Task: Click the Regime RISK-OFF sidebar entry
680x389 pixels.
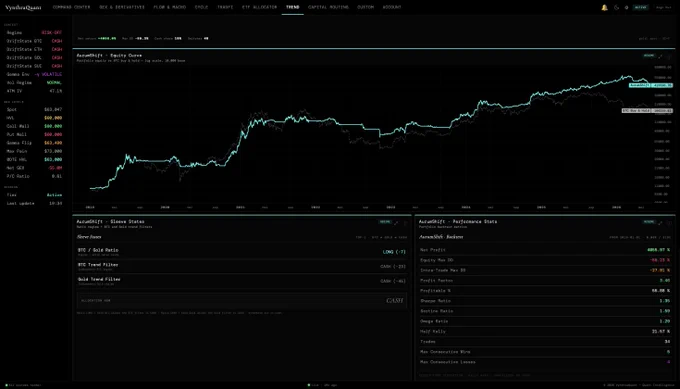Action: 34,33
